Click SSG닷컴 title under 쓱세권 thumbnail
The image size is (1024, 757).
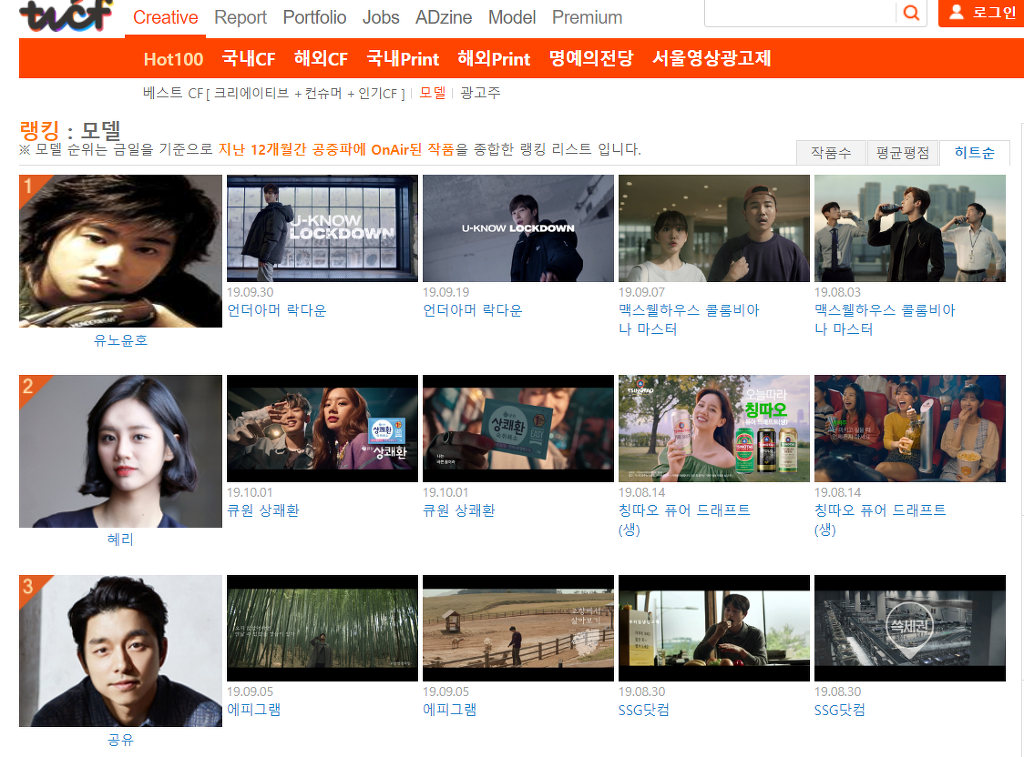click(x=840, y=710)
